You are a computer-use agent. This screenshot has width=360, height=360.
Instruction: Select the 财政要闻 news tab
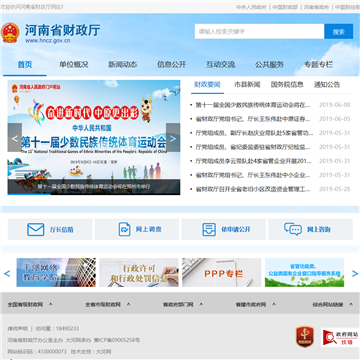pos(207,85)
